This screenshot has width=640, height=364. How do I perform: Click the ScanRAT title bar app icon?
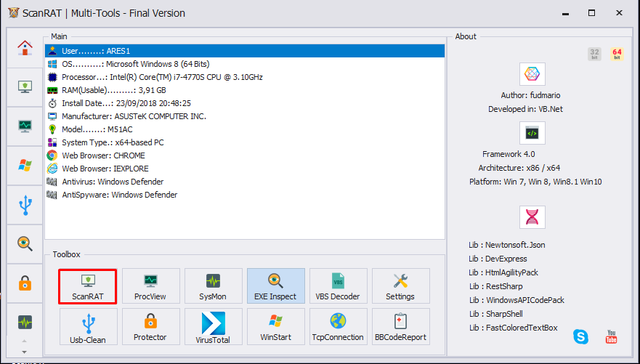pyautogui.click(x=13, y=13)
